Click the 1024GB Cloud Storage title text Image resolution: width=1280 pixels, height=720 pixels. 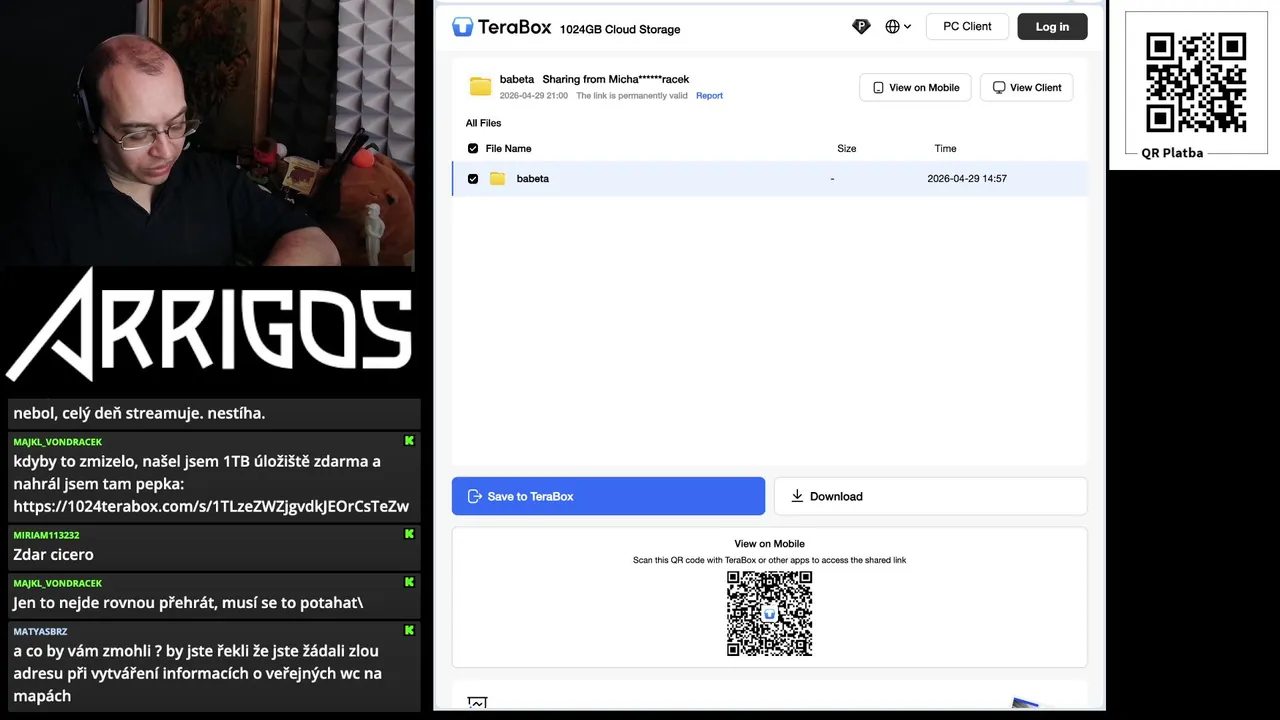(x=620, y=29)
